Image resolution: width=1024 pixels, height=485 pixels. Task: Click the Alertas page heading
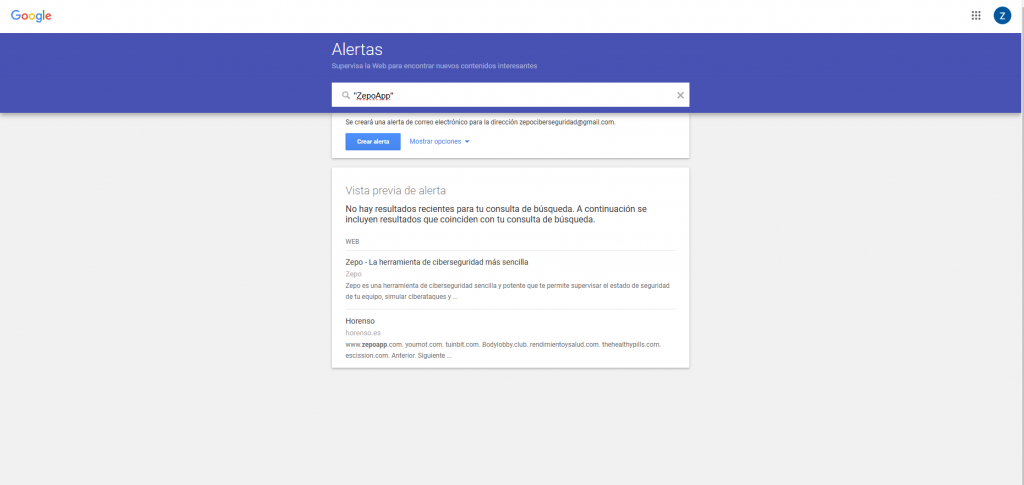pyautogui.click(x=357, y=49)
